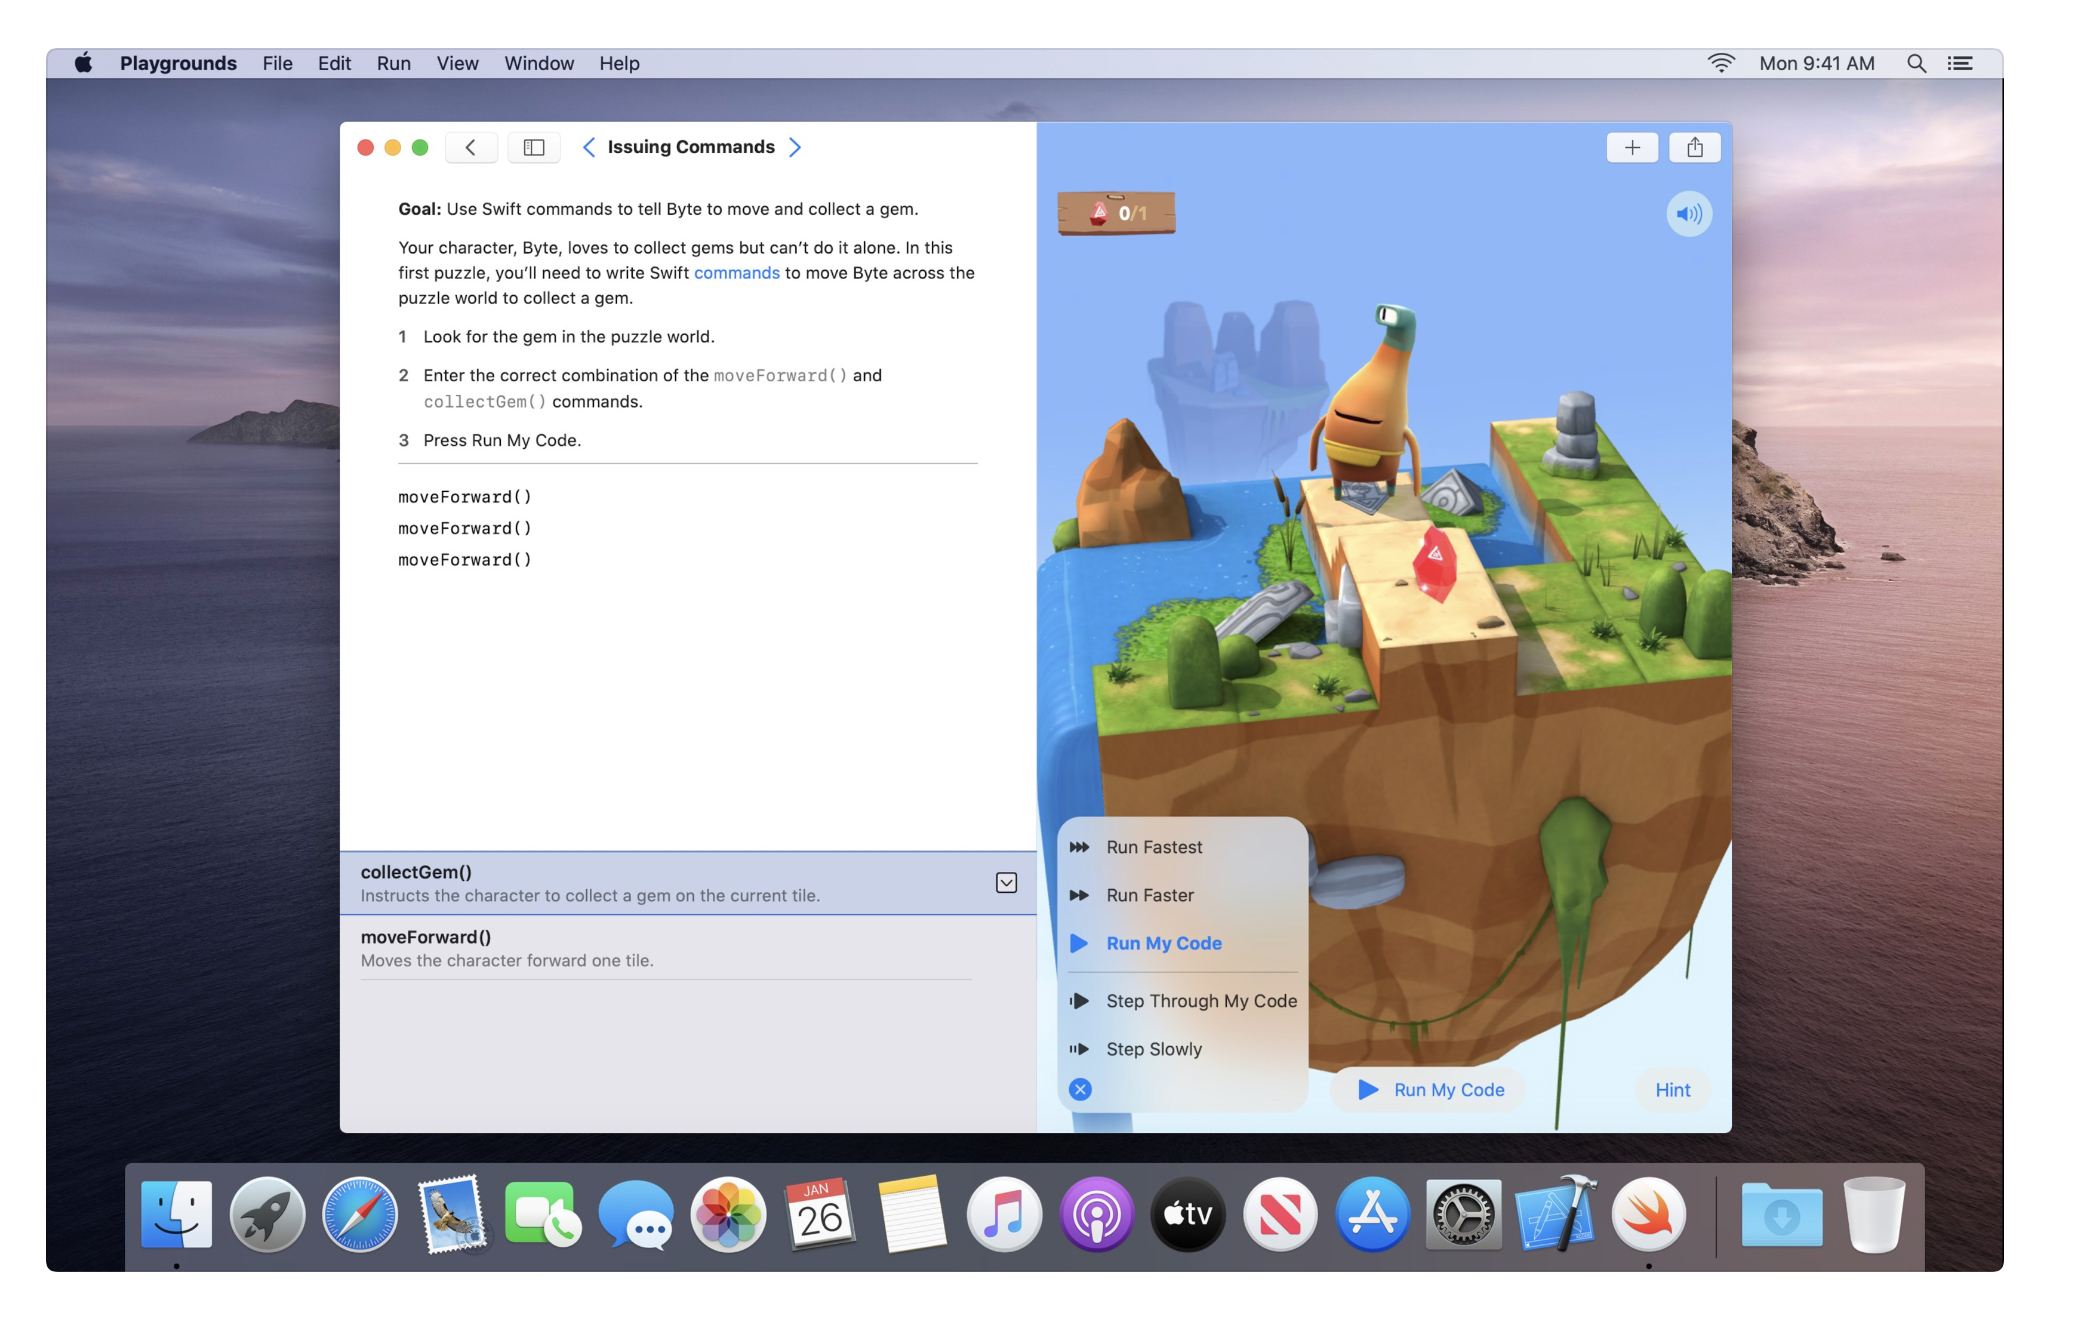The height and width of the screenshot is (1330, 2084).
Task: Click the plus add button in live view
Action: point(1632,148)
